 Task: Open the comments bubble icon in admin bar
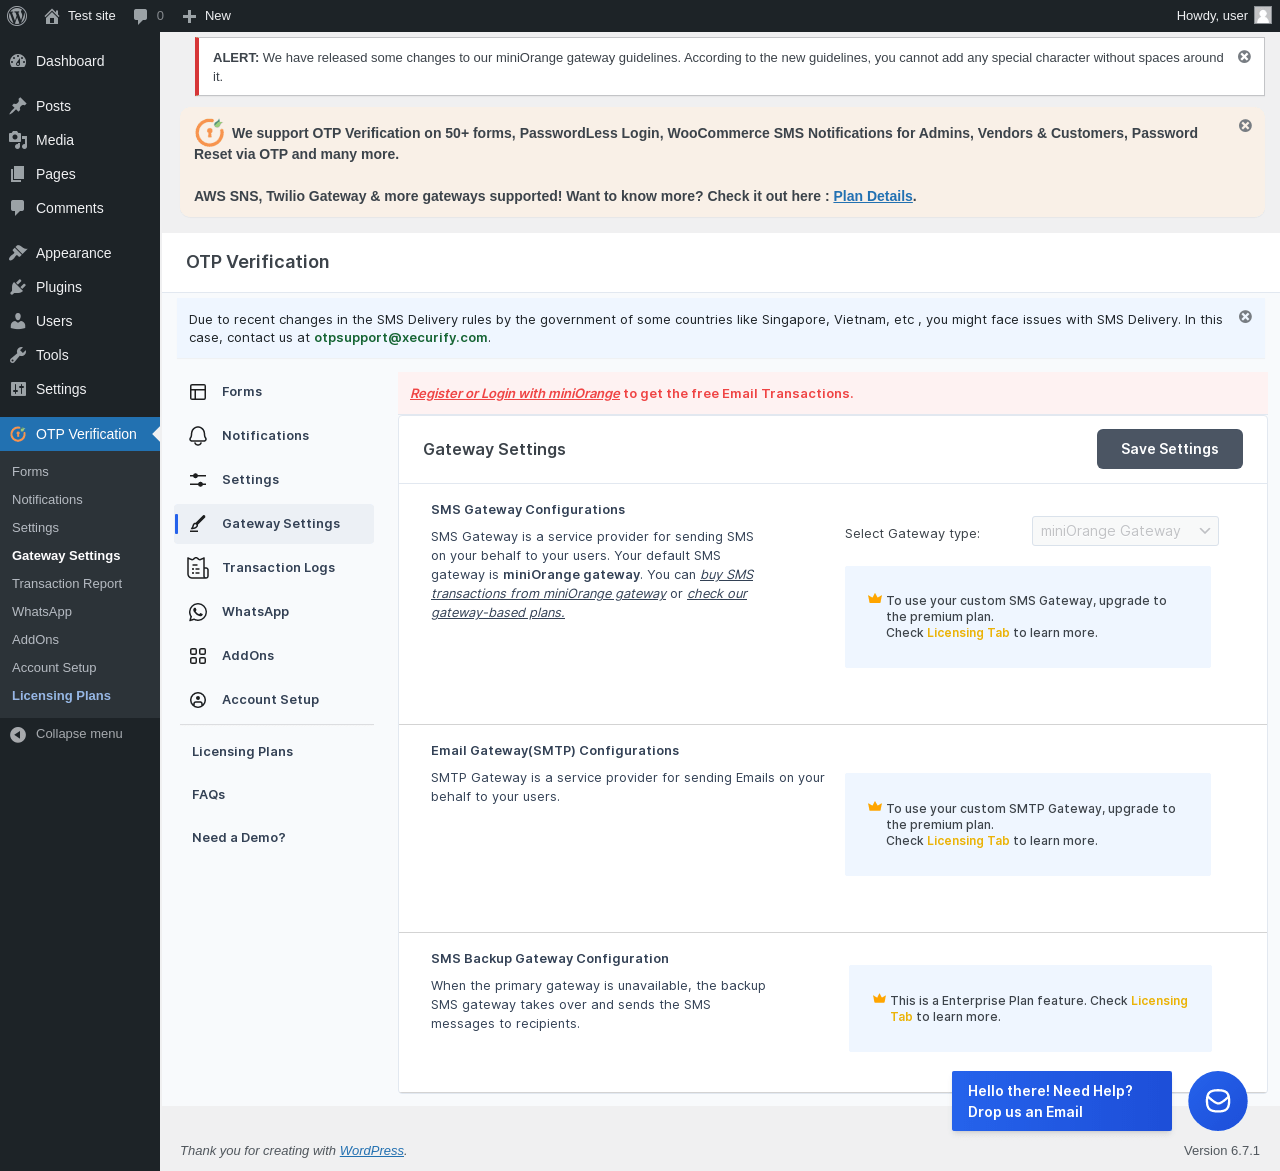[x=140, y=16]
